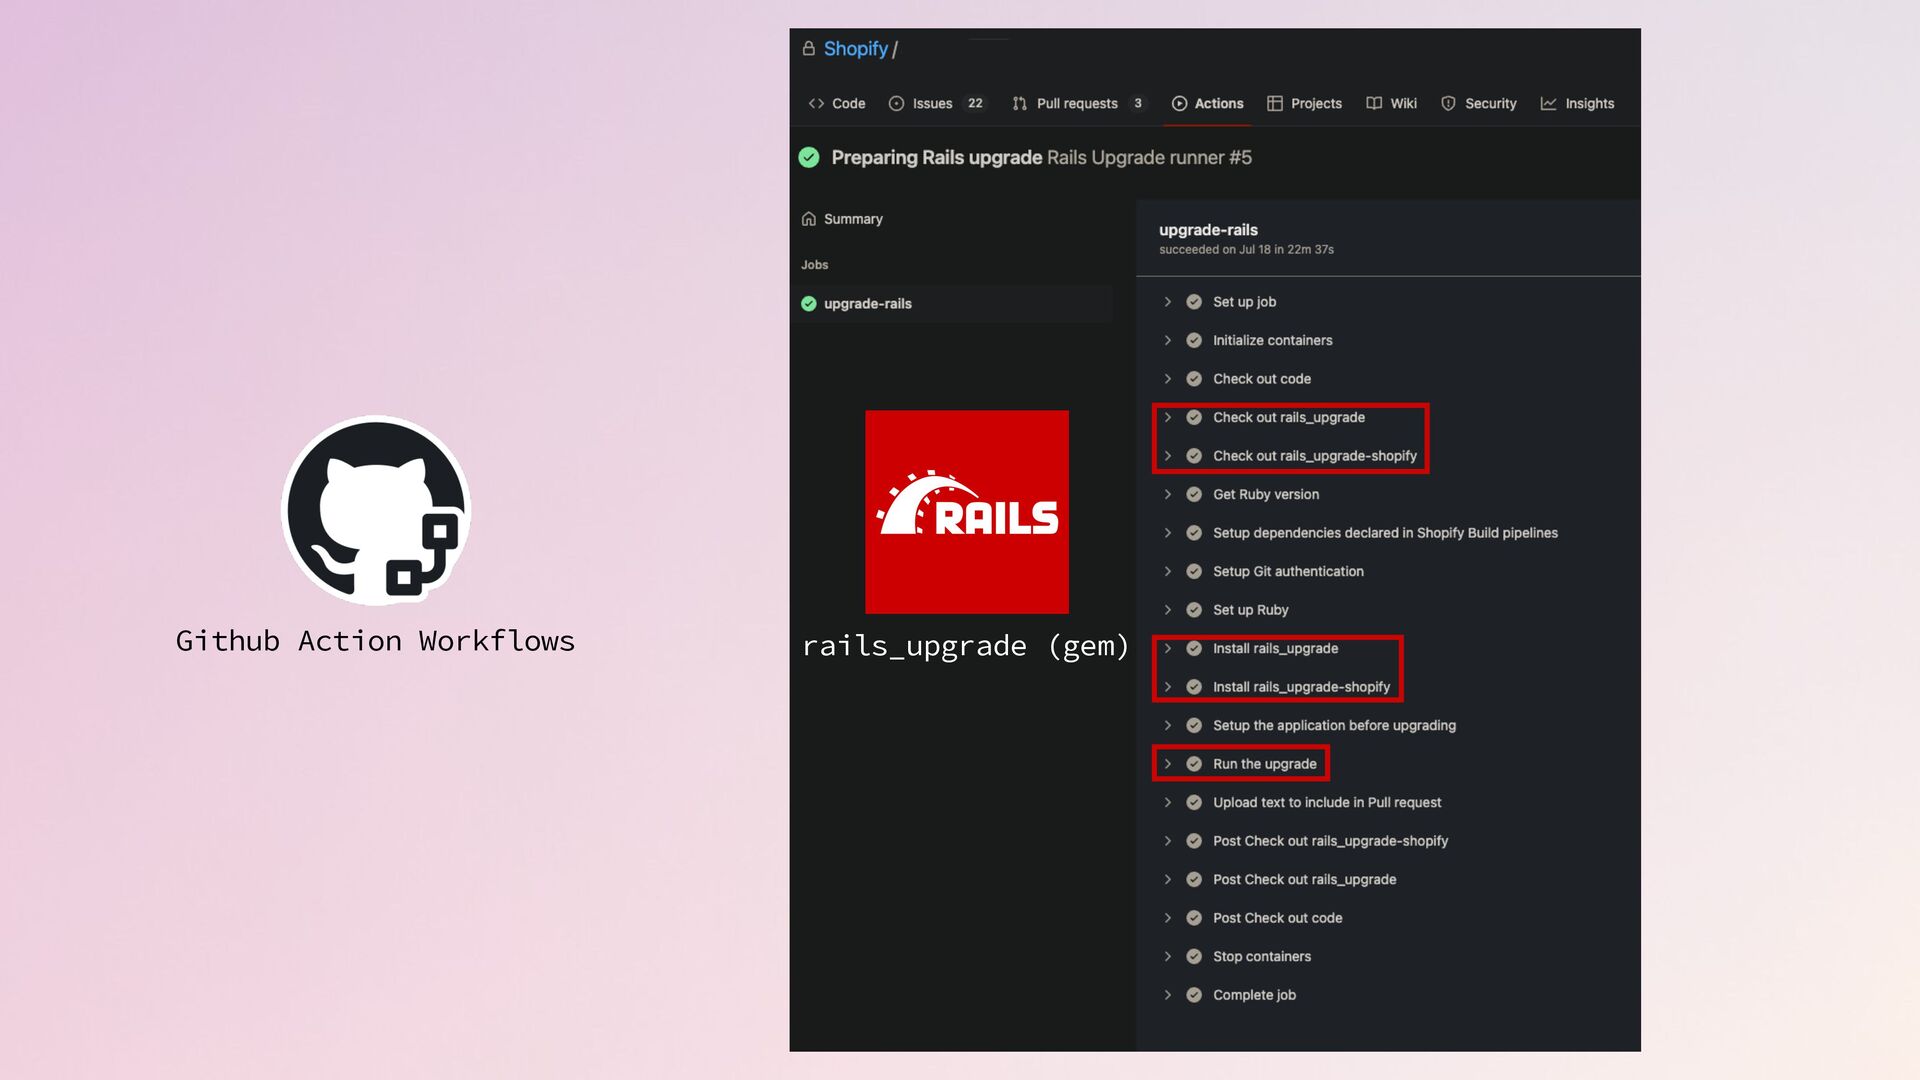
Task: Expand the Install rails_upgrade step chevron
Action: (x=1167, y=648)
